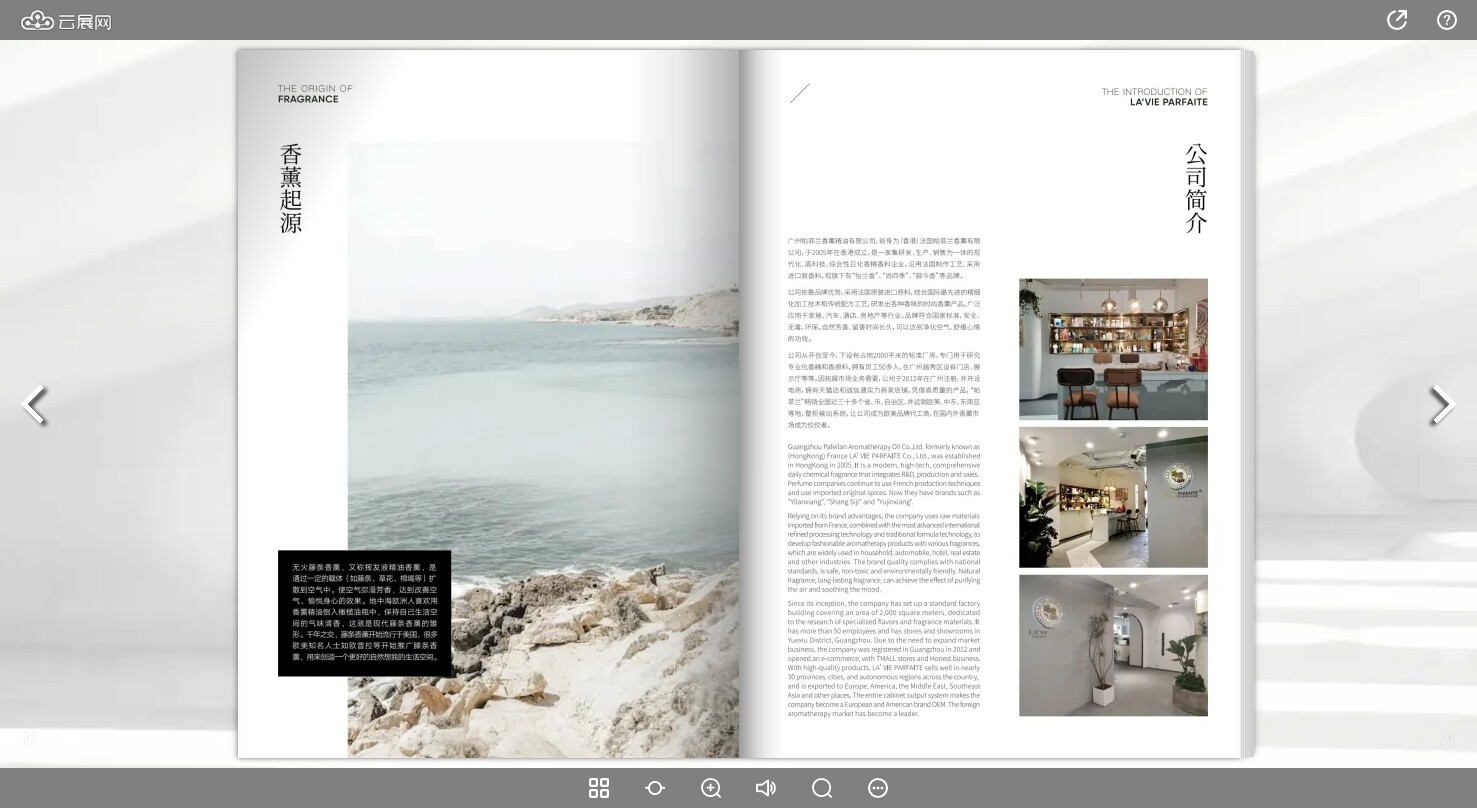Share the booklet via share icon
Viewport: 1477px width, 808px height.
(1397, 20)
